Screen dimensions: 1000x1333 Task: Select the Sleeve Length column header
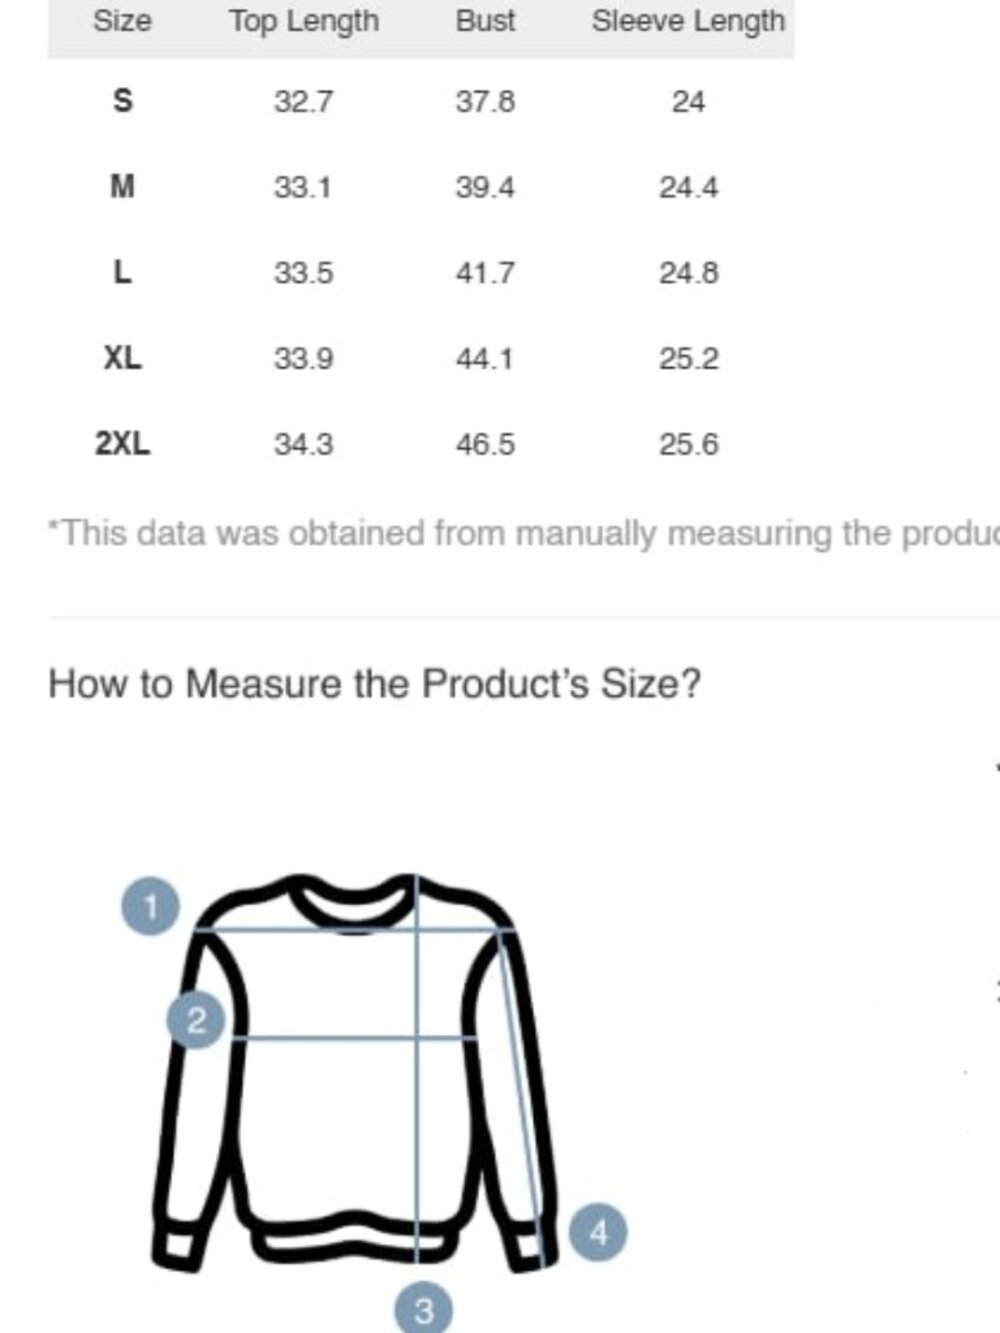click(688, 21)
